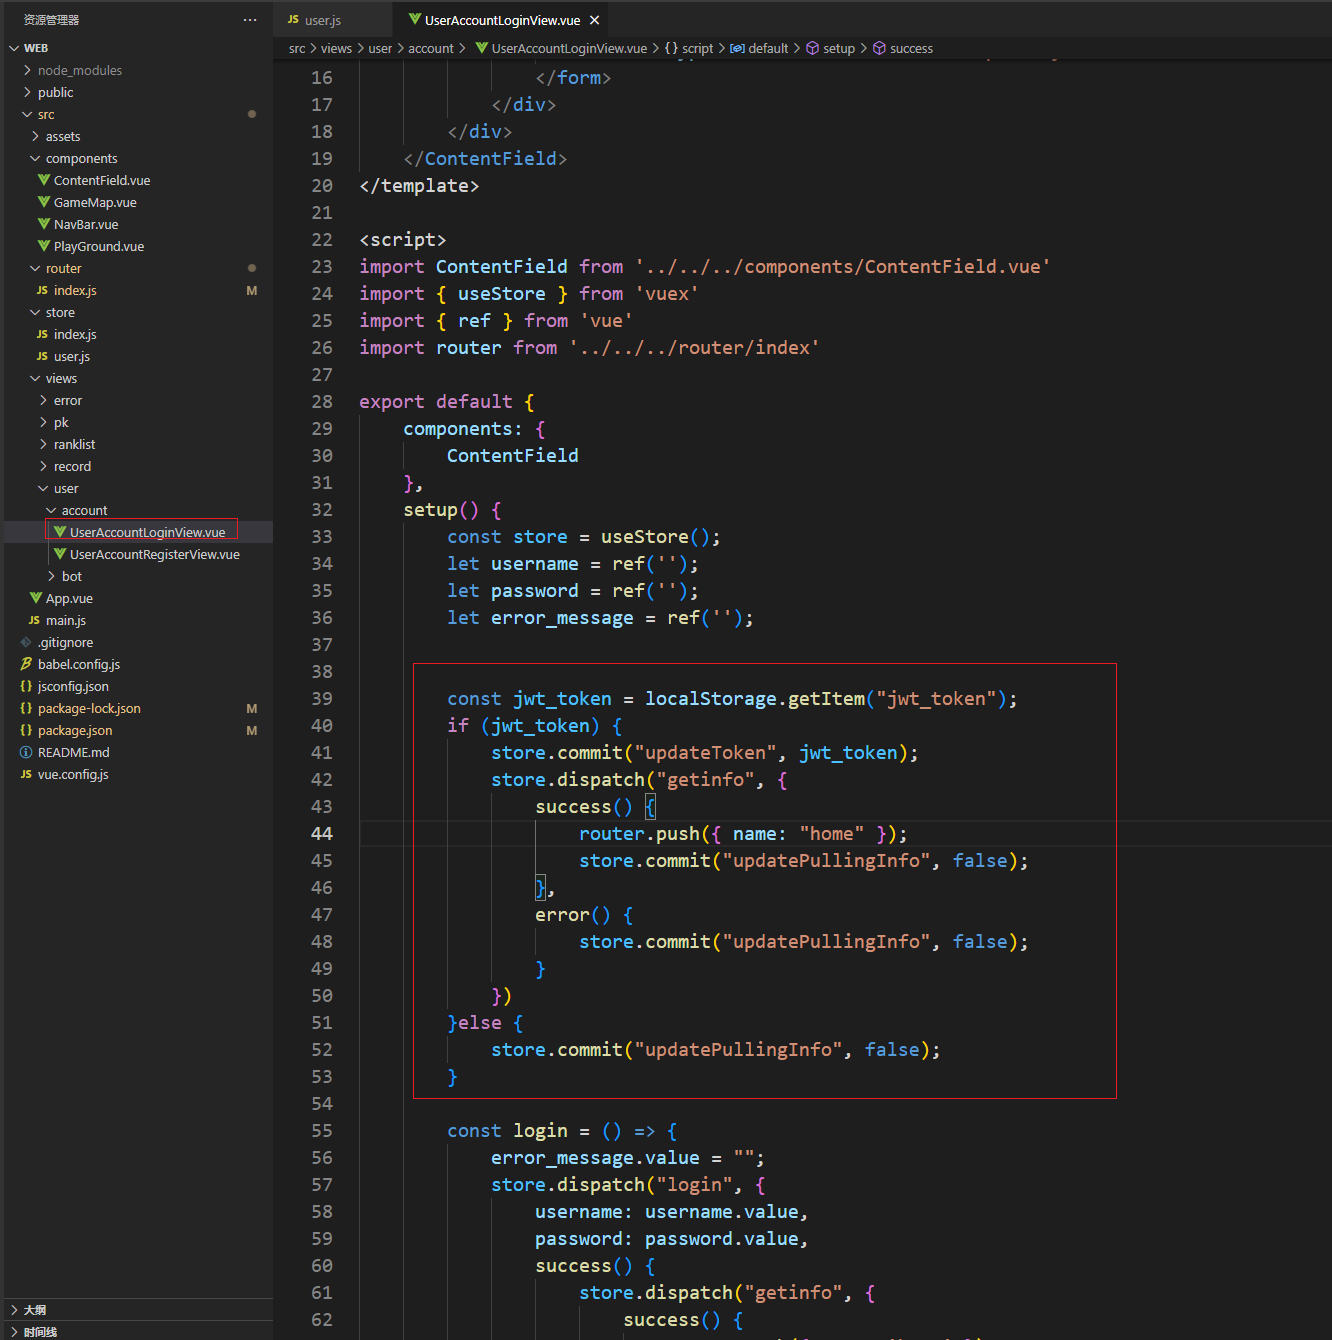Open index.js under the router folder

137,290
